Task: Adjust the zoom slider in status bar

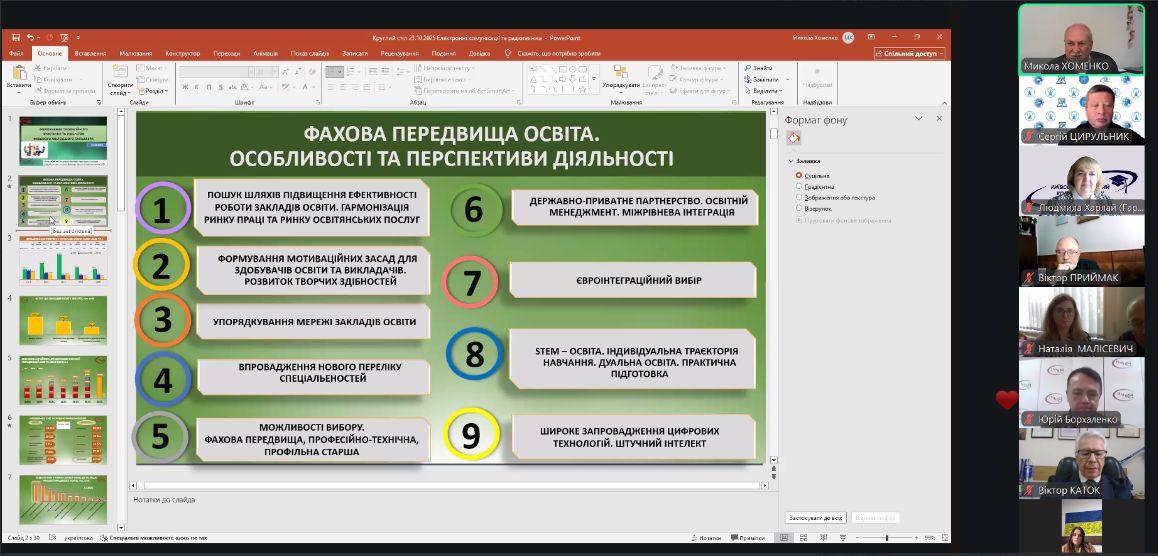Action: [886, 538]
